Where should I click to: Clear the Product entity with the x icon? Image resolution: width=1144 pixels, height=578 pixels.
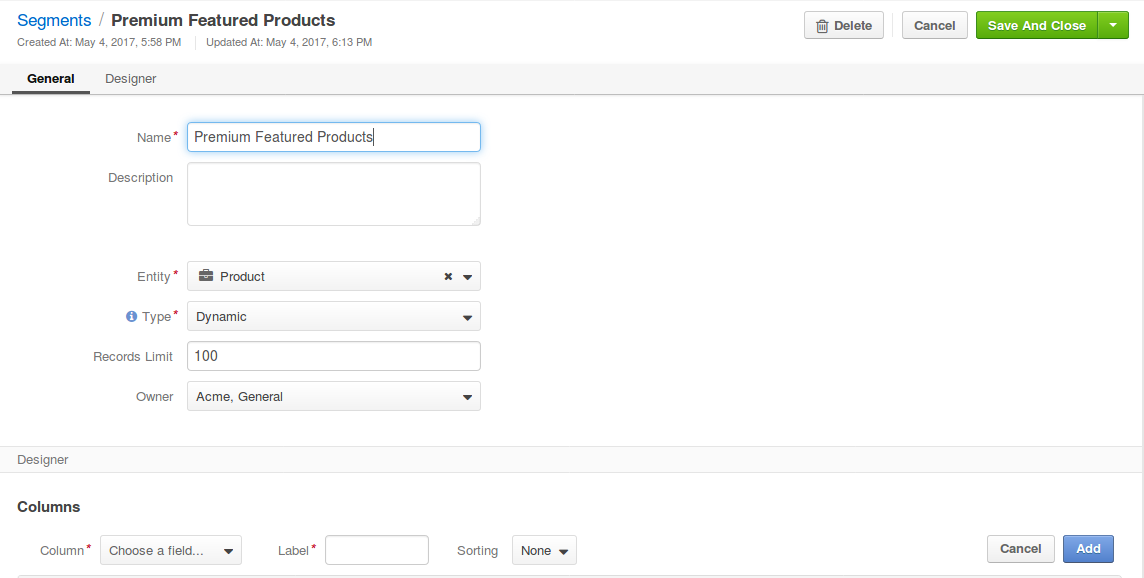point(448,277)
